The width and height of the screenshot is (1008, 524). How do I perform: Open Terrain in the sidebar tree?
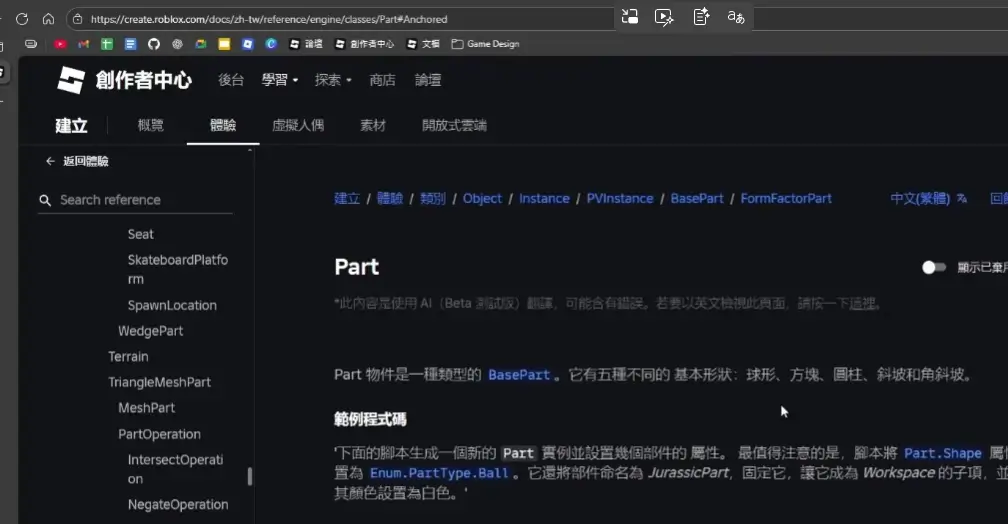(129, 357)
